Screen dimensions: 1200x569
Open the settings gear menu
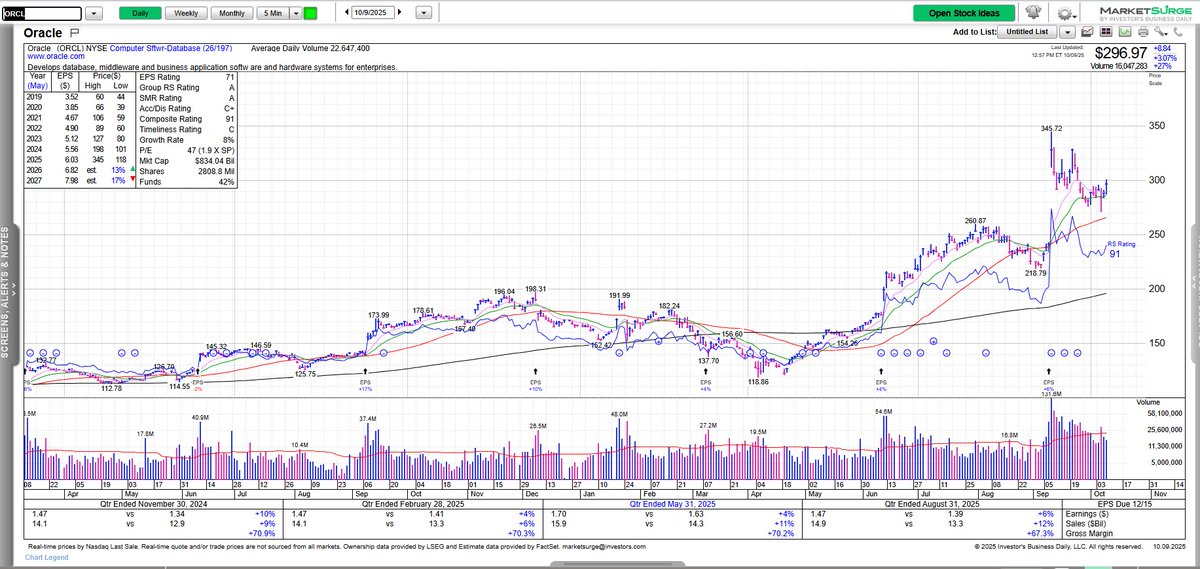(1066, 13)
